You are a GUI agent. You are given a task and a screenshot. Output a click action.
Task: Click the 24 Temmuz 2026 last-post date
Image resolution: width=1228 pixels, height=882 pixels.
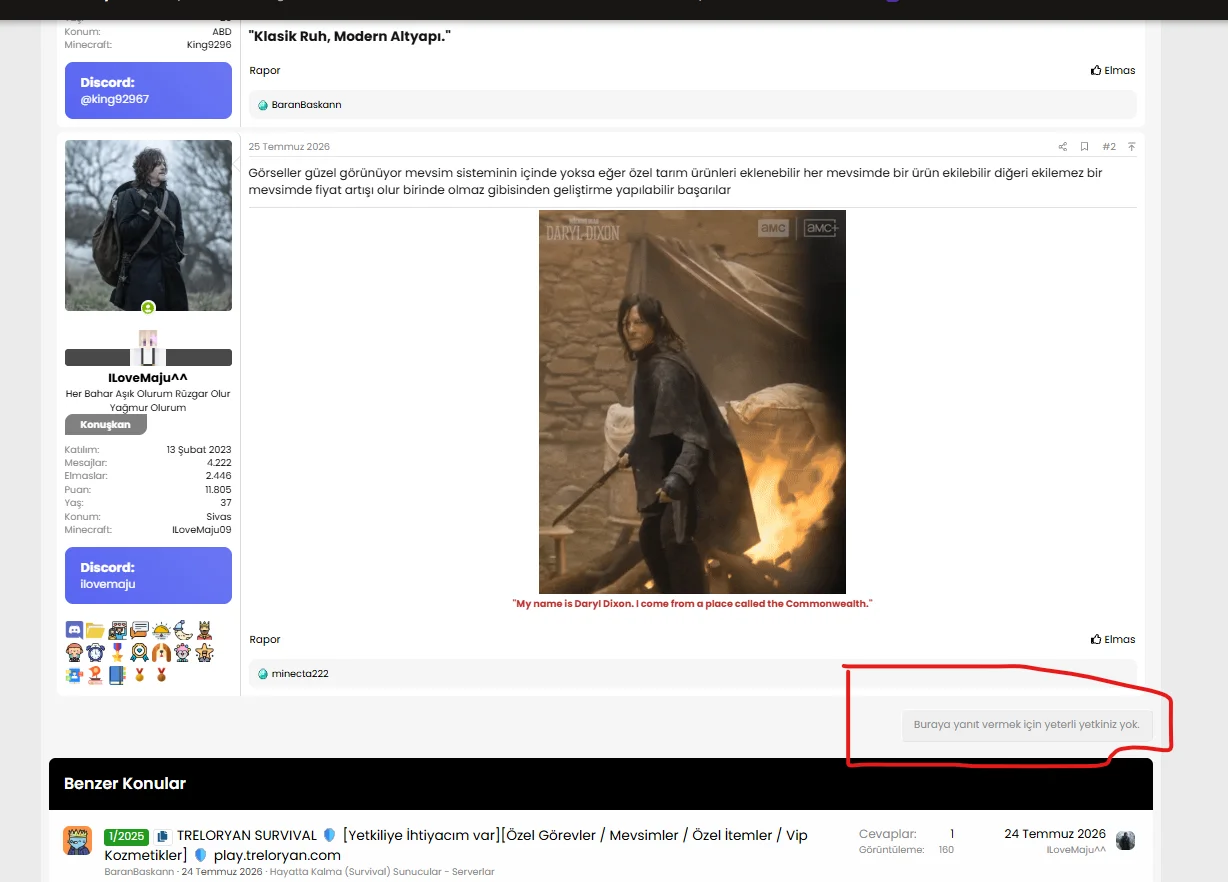[x=1055, y=834]
